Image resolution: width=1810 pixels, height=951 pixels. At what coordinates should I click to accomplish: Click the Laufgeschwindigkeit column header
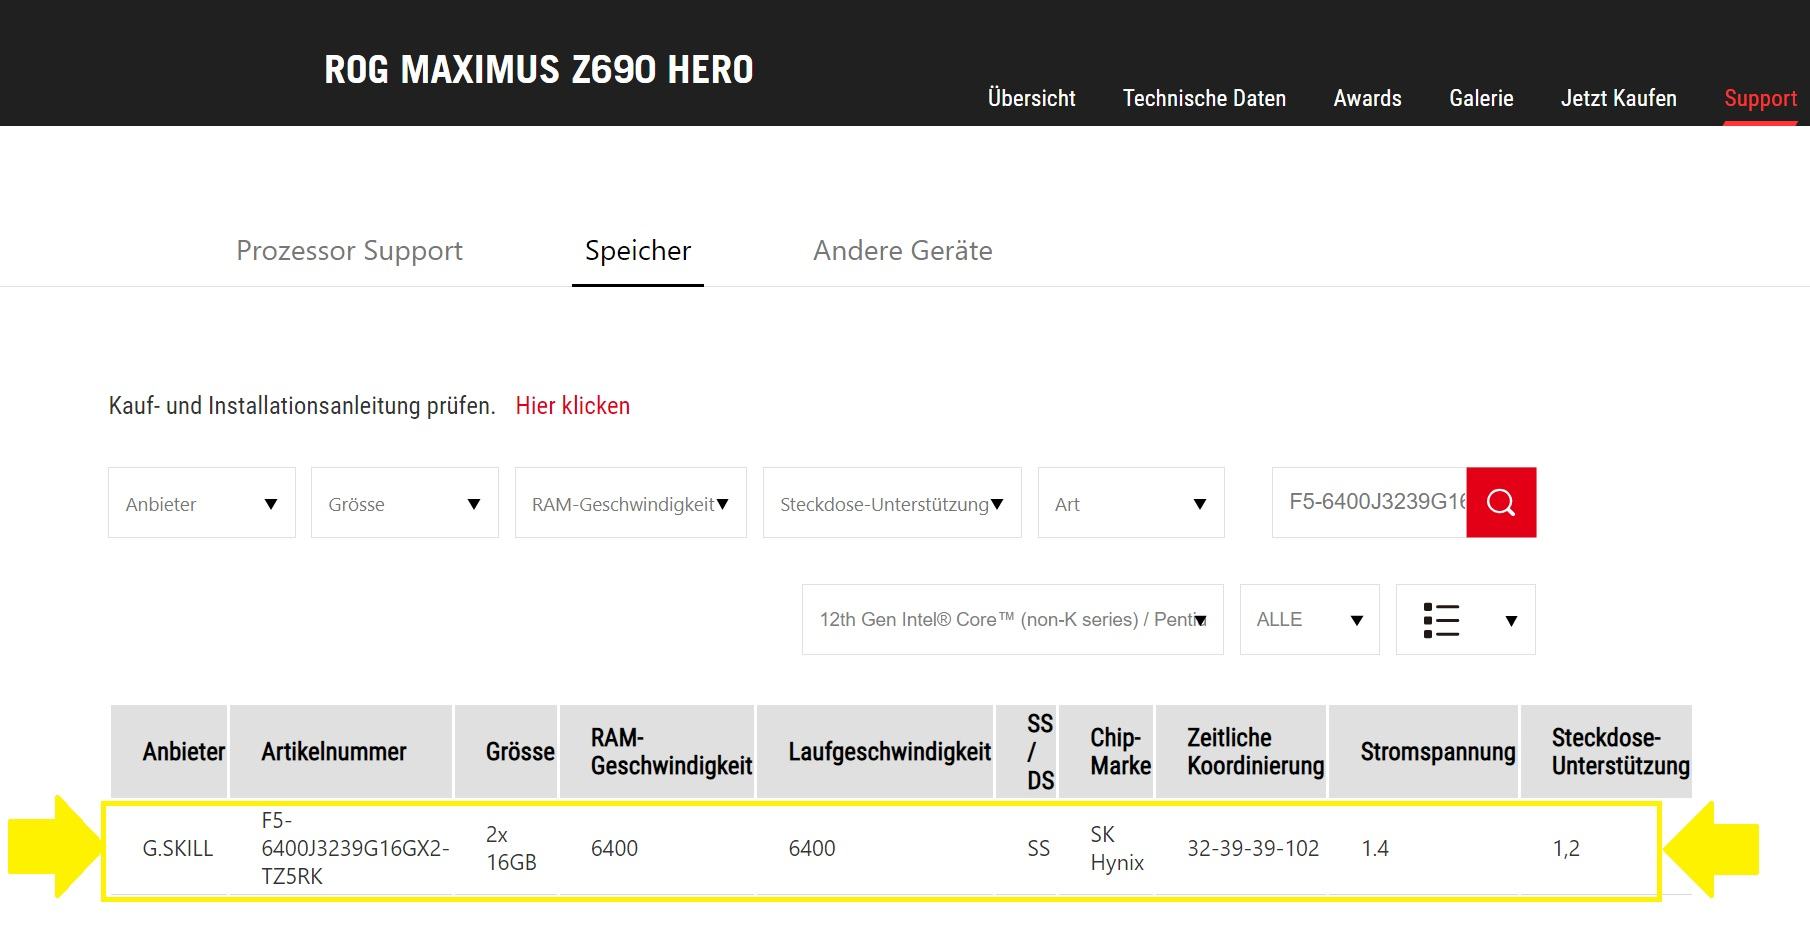pyautogui.click(x=875, y=751)
